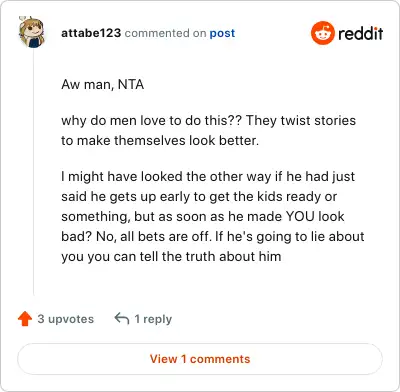Click the "commented on" header text
This screenshot has width=400, height=392.
tap(165, 33)
